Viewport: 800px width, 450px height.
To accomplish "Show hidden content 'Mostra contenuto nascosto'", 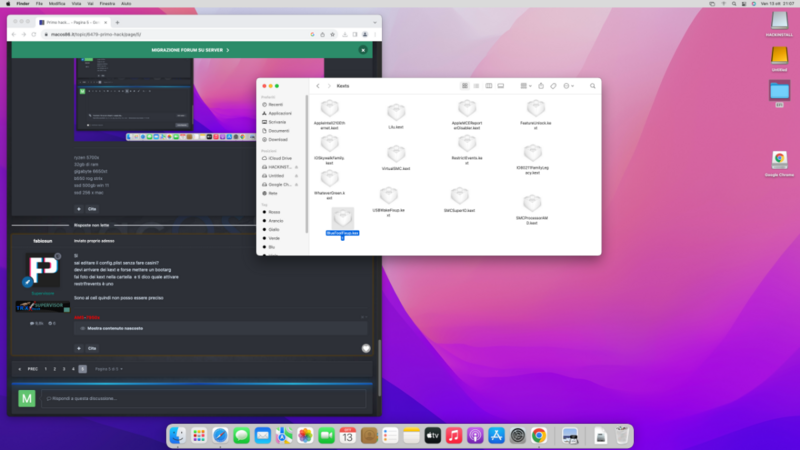I will pyautogui.click(x=115, y=328).
